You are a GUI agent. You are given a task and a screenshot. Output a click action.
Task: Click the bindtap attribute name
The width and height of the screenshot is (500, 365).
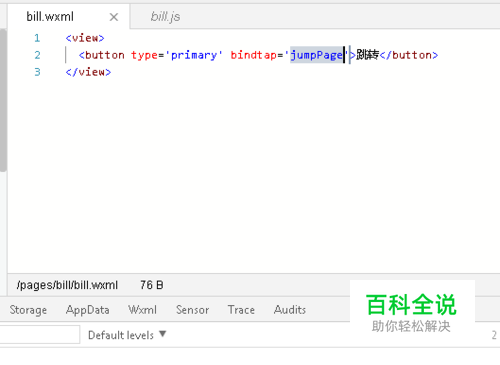253,55
